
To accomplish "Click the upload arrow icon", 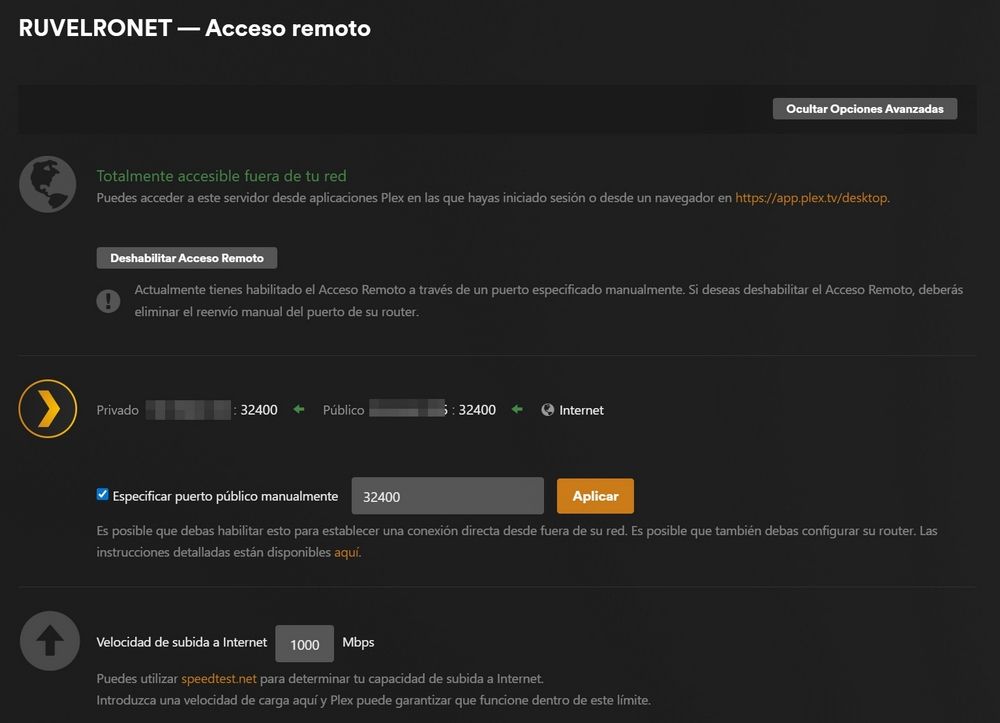I will pos(49,640).
